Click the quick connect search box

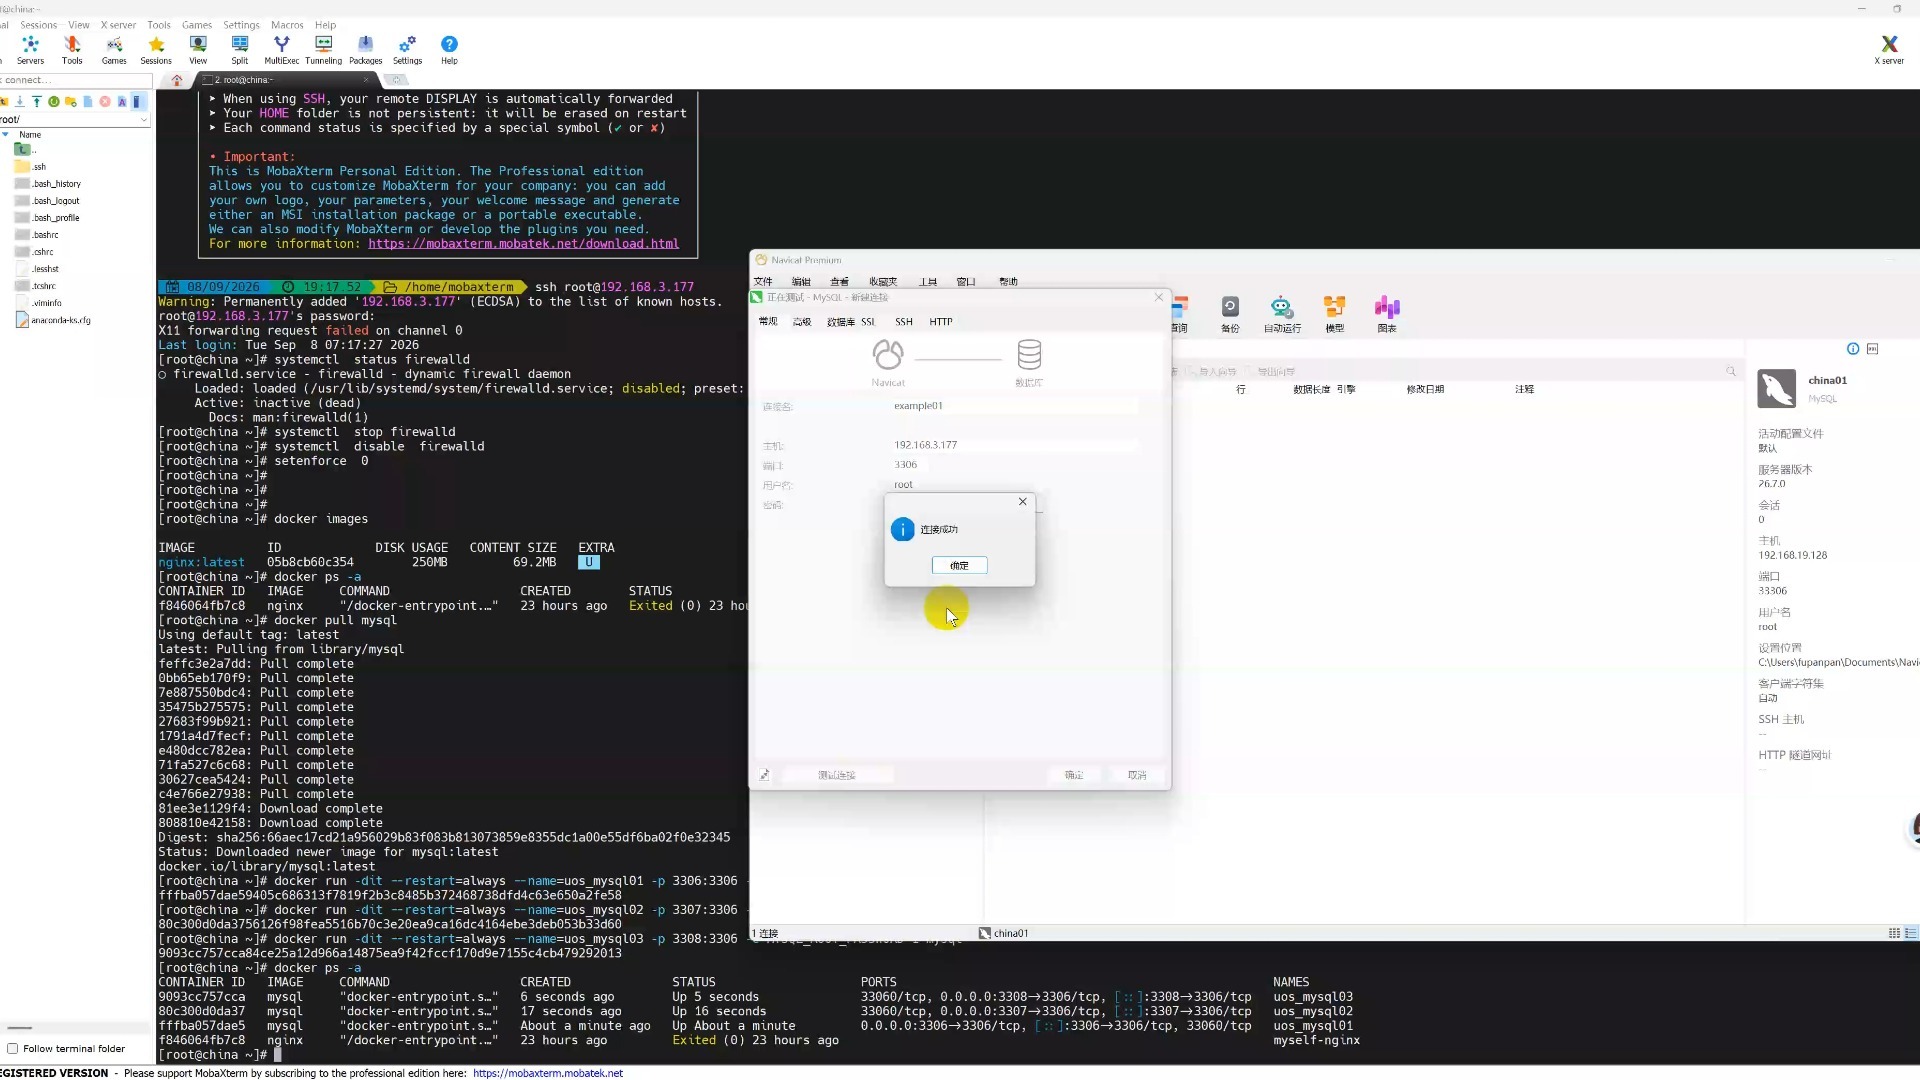(x=76, y=80)
